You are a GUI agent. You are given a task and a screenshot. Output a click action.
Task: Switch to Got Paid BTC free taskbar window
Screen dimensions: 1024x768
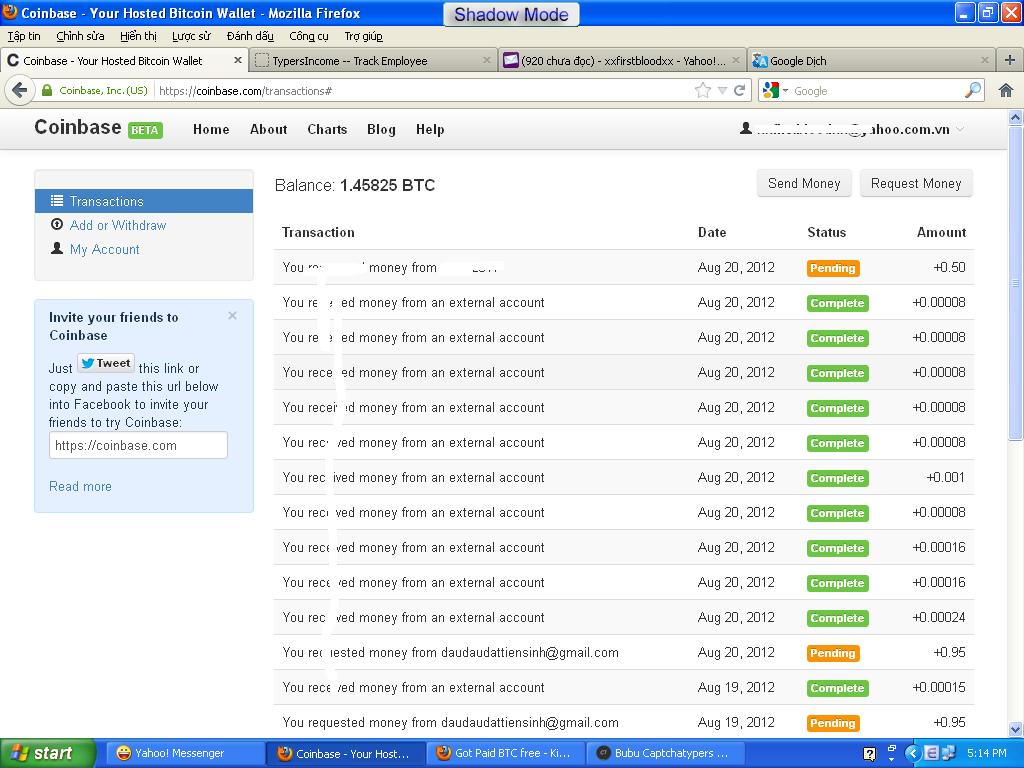506,754
